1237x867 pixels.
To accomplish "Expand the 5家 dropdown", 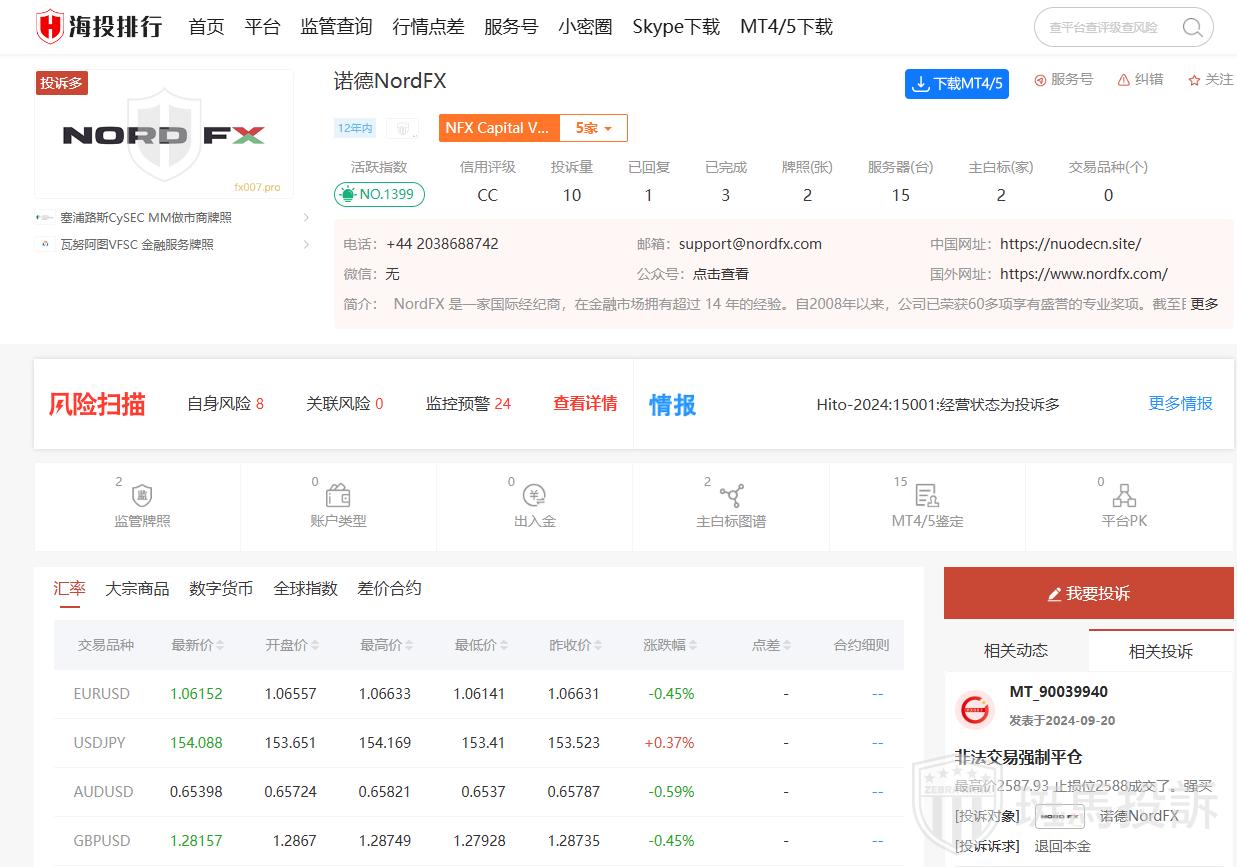I will pos(593,128).
